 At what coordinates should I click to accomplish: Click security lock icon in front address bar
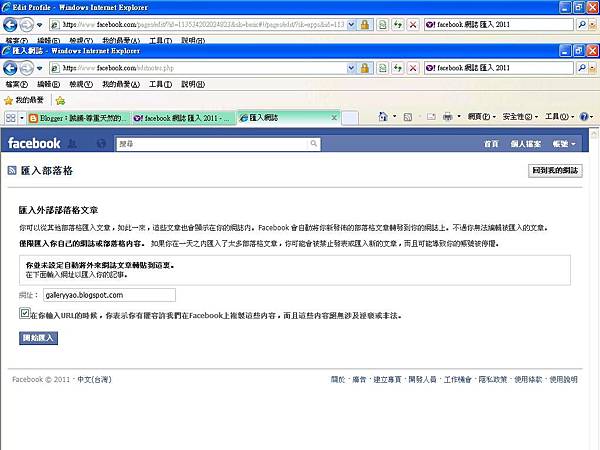365,68
